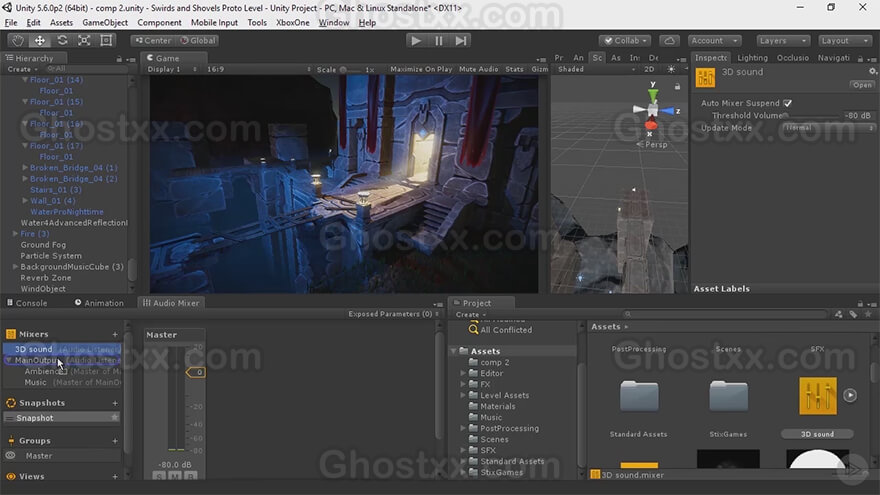Add a new group with plus icon
This screenshot has width=880, height=495.
tap(115, 441)
